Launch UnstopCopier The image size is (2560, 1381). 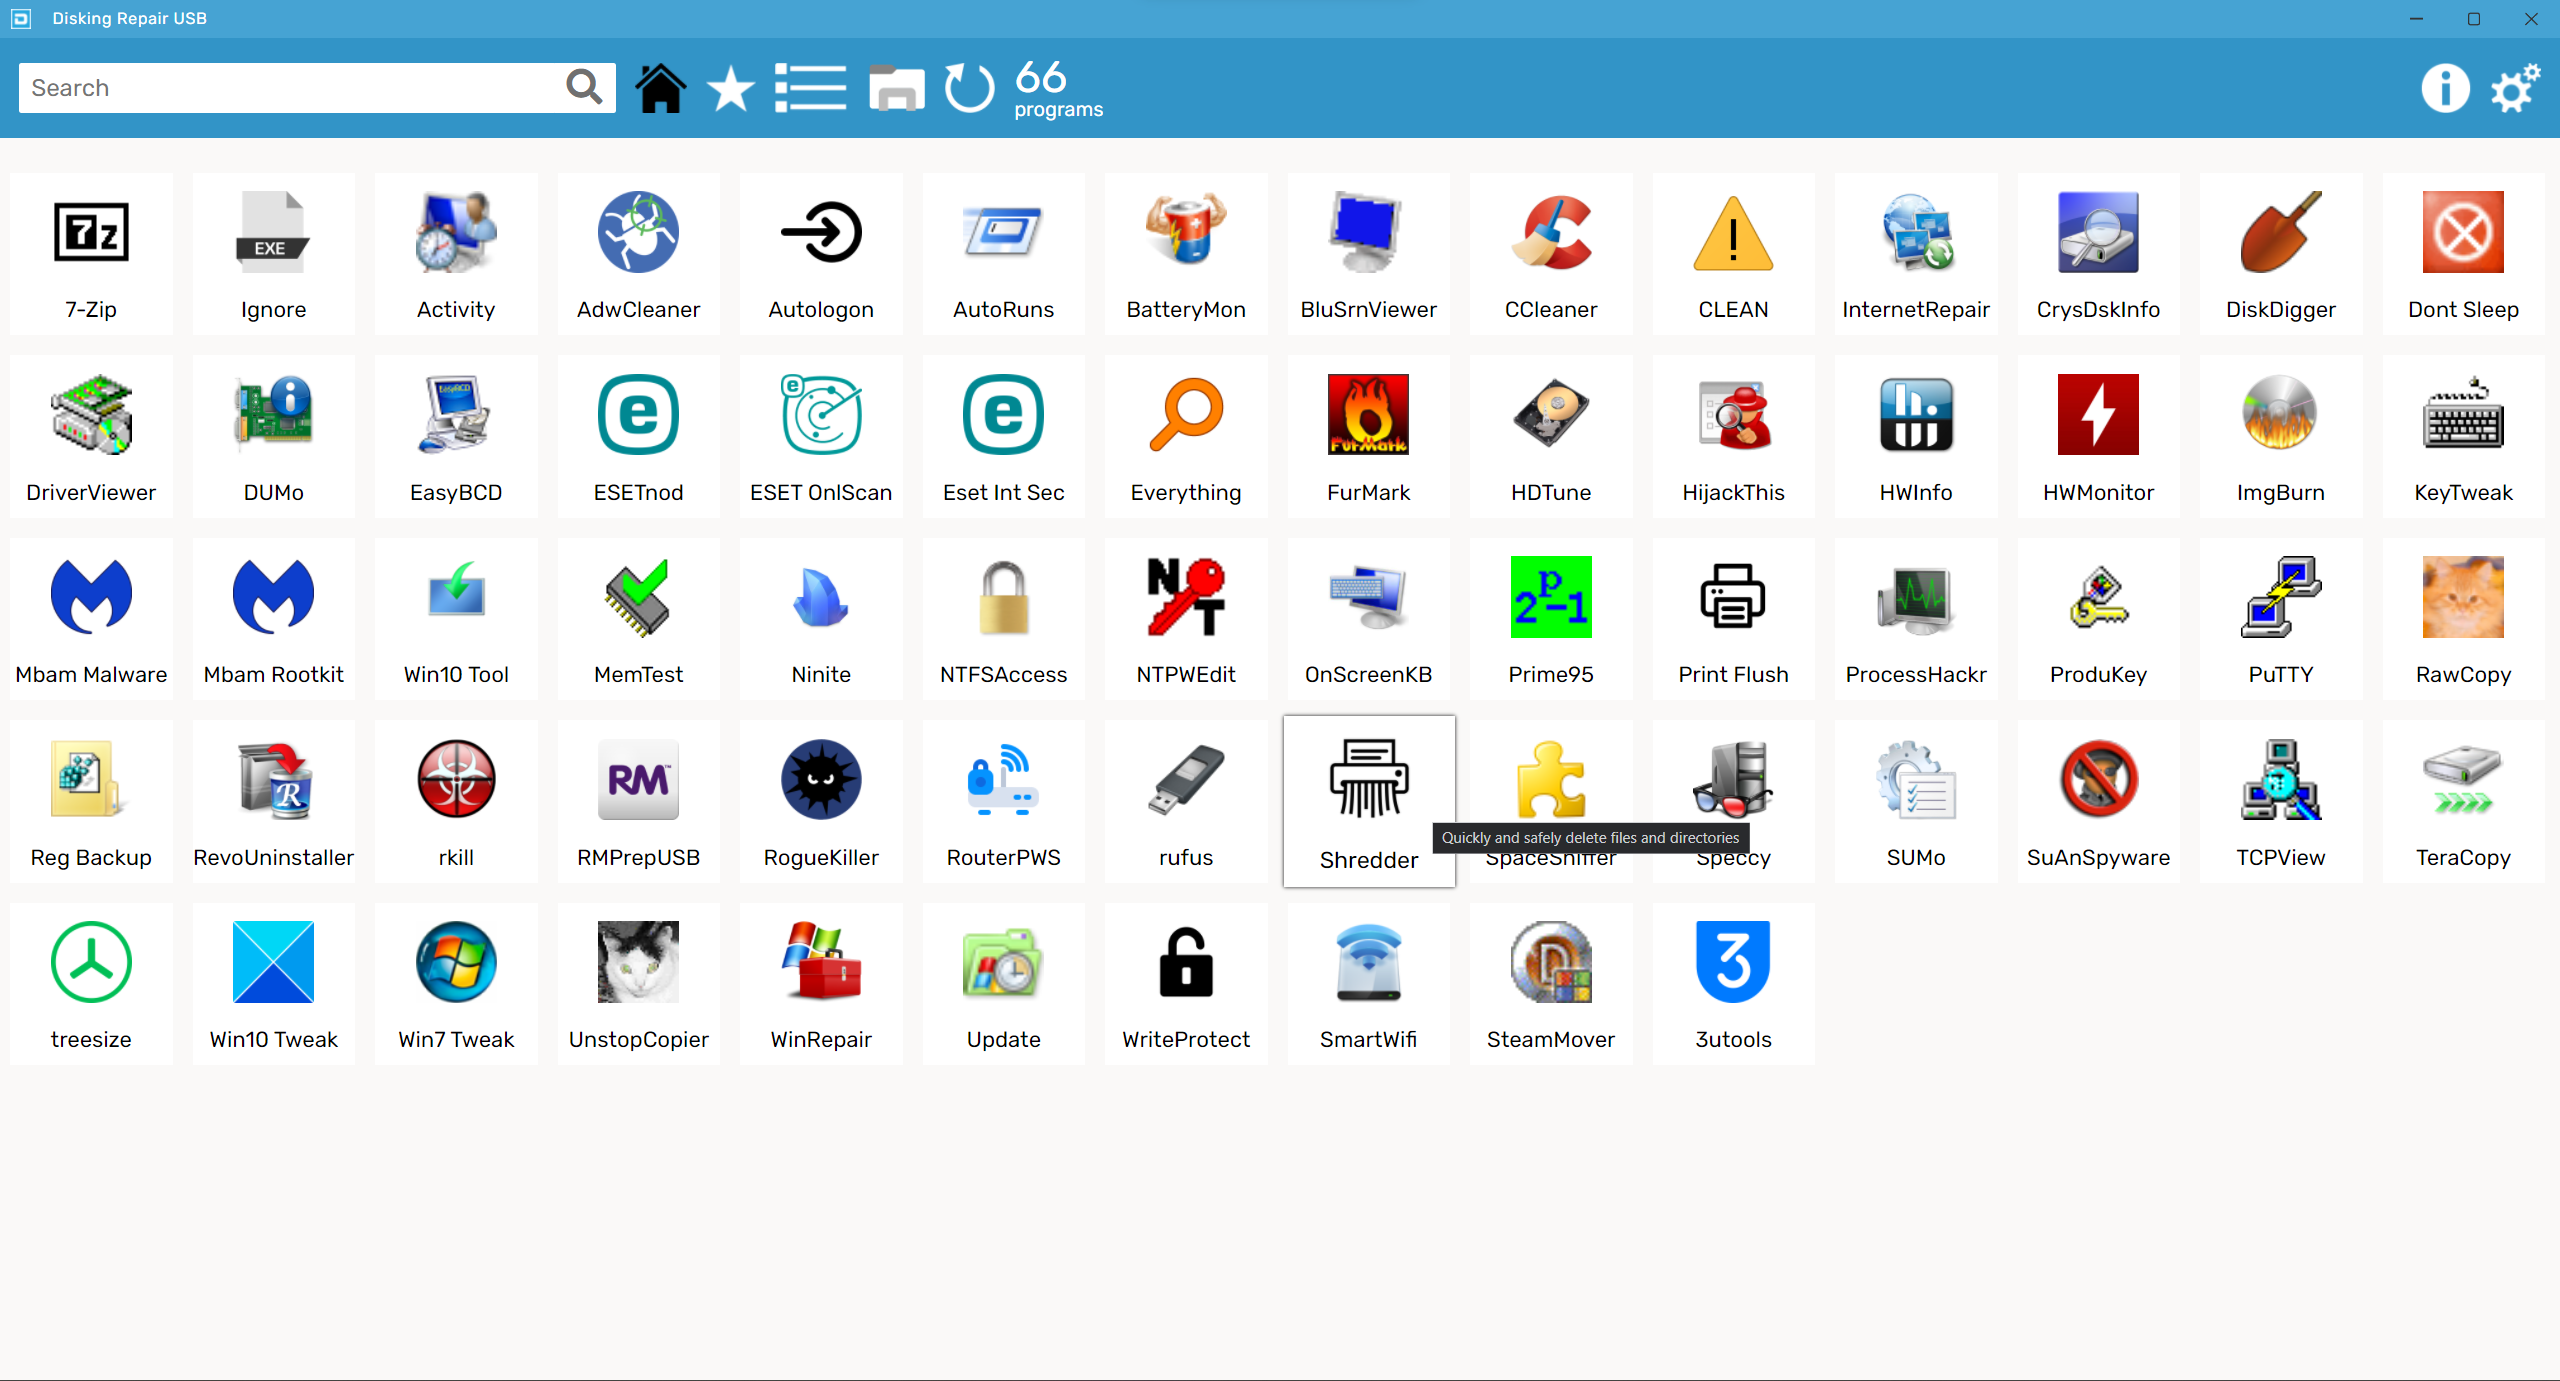coord(638,984)
